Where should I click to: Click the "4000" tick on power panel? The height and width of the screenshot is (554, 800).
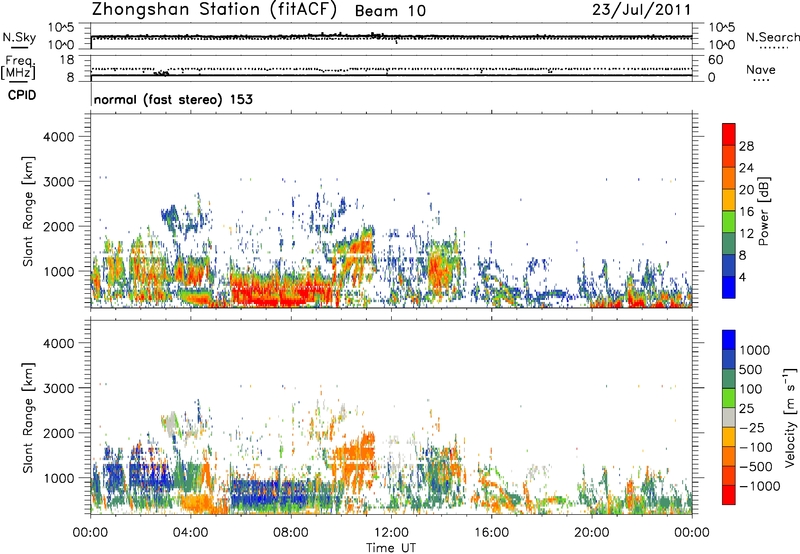(x=58, y=137)
